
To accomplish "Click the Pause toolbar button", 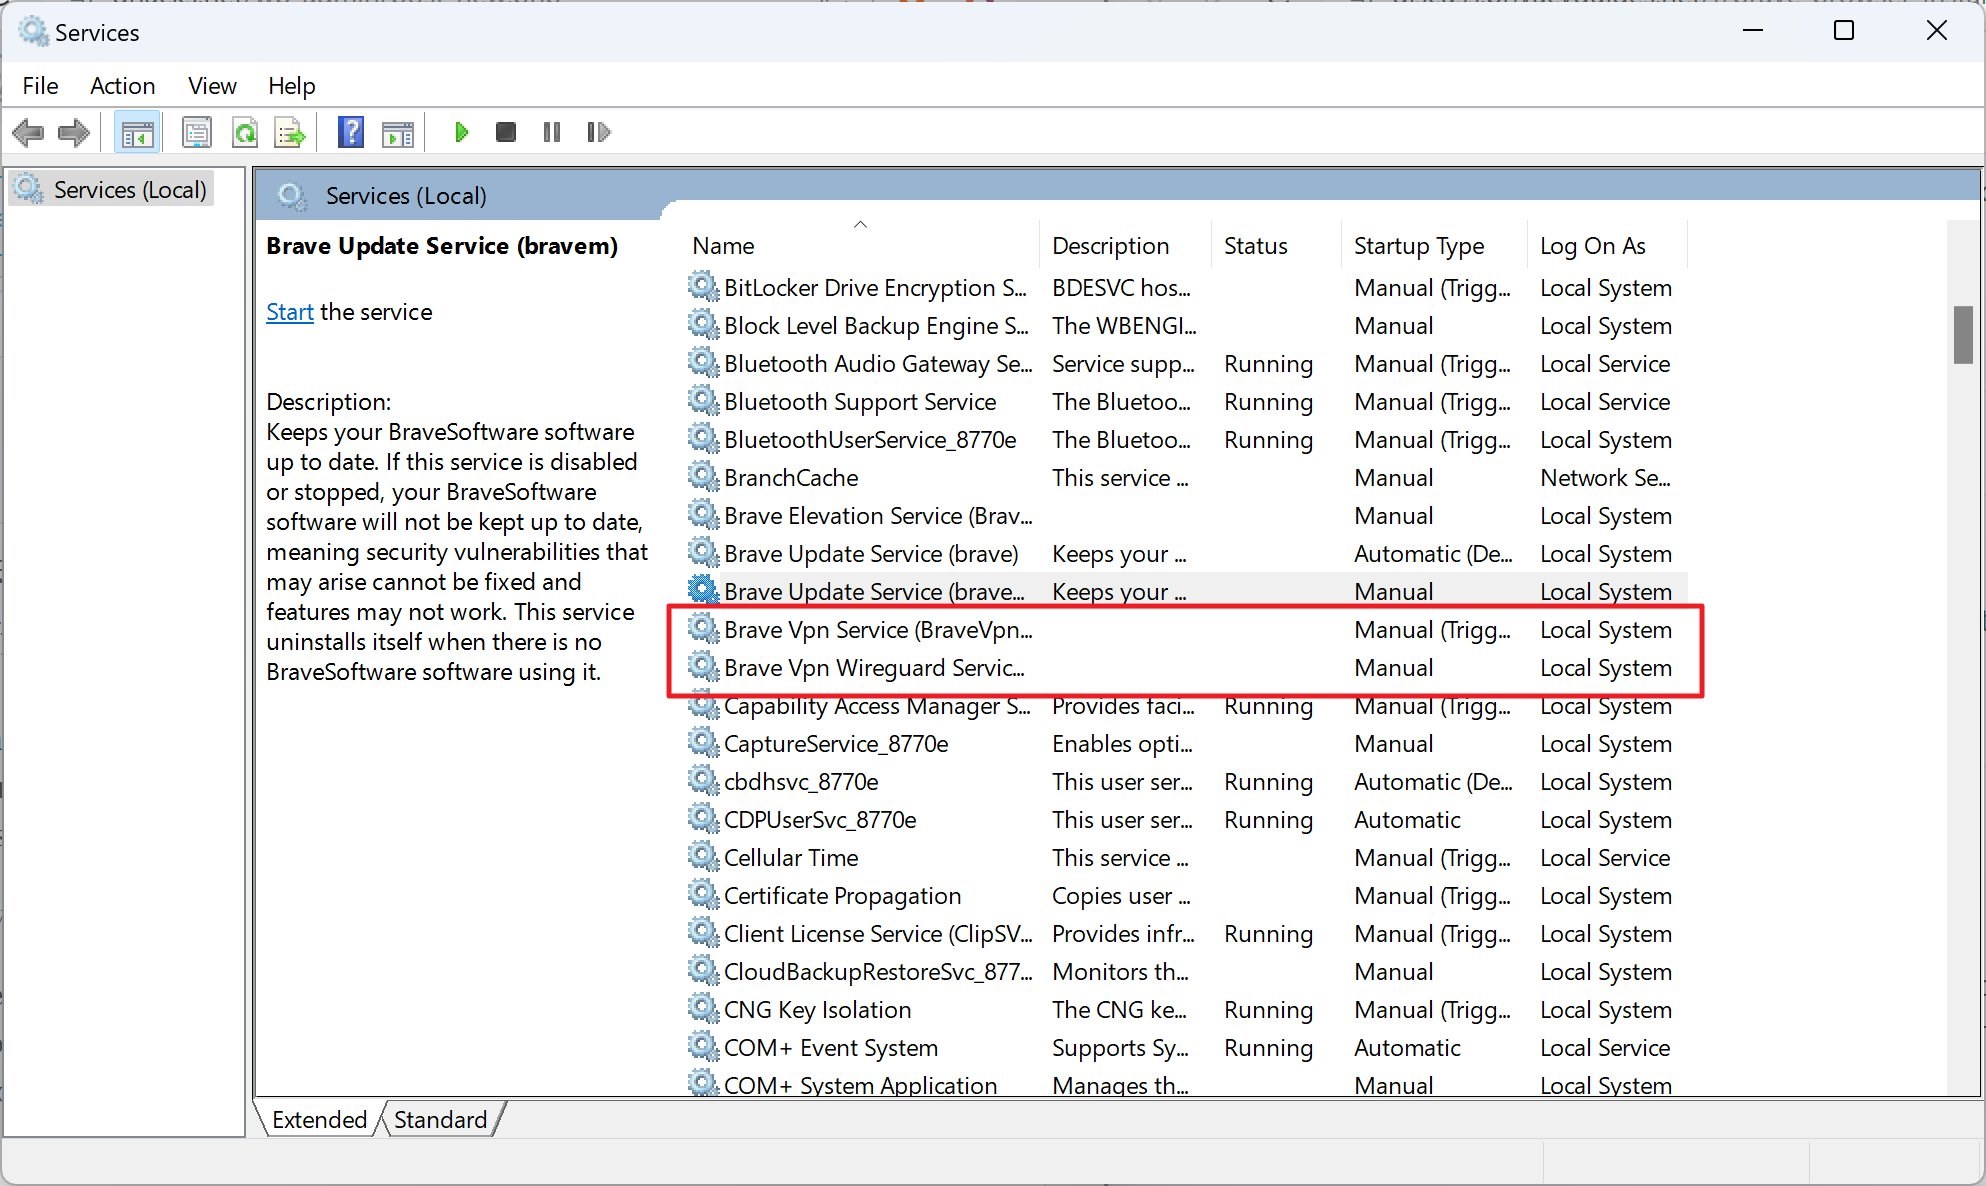I will [x=552, y=131].
